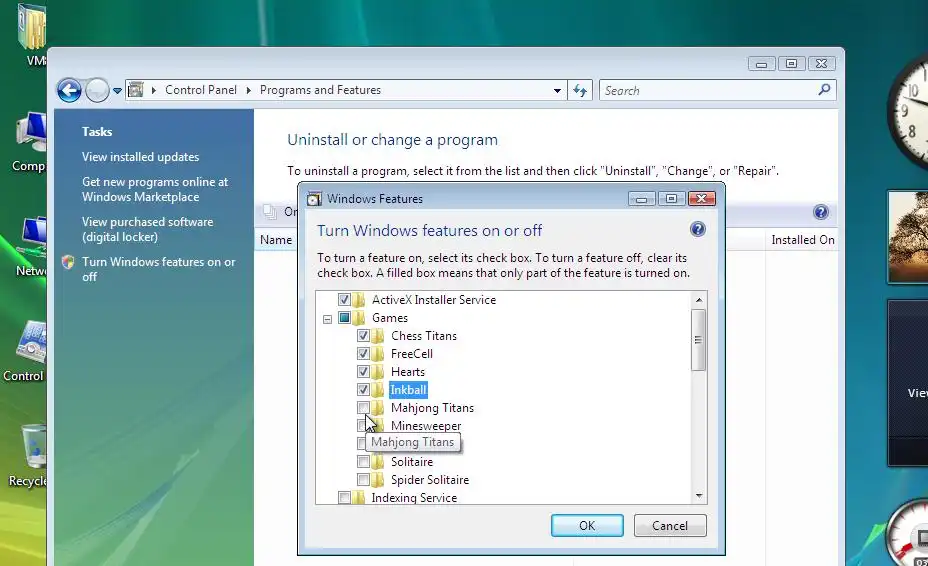
Task: Click the shield icon beside Turn Windows features
Action: pos(68,262)
